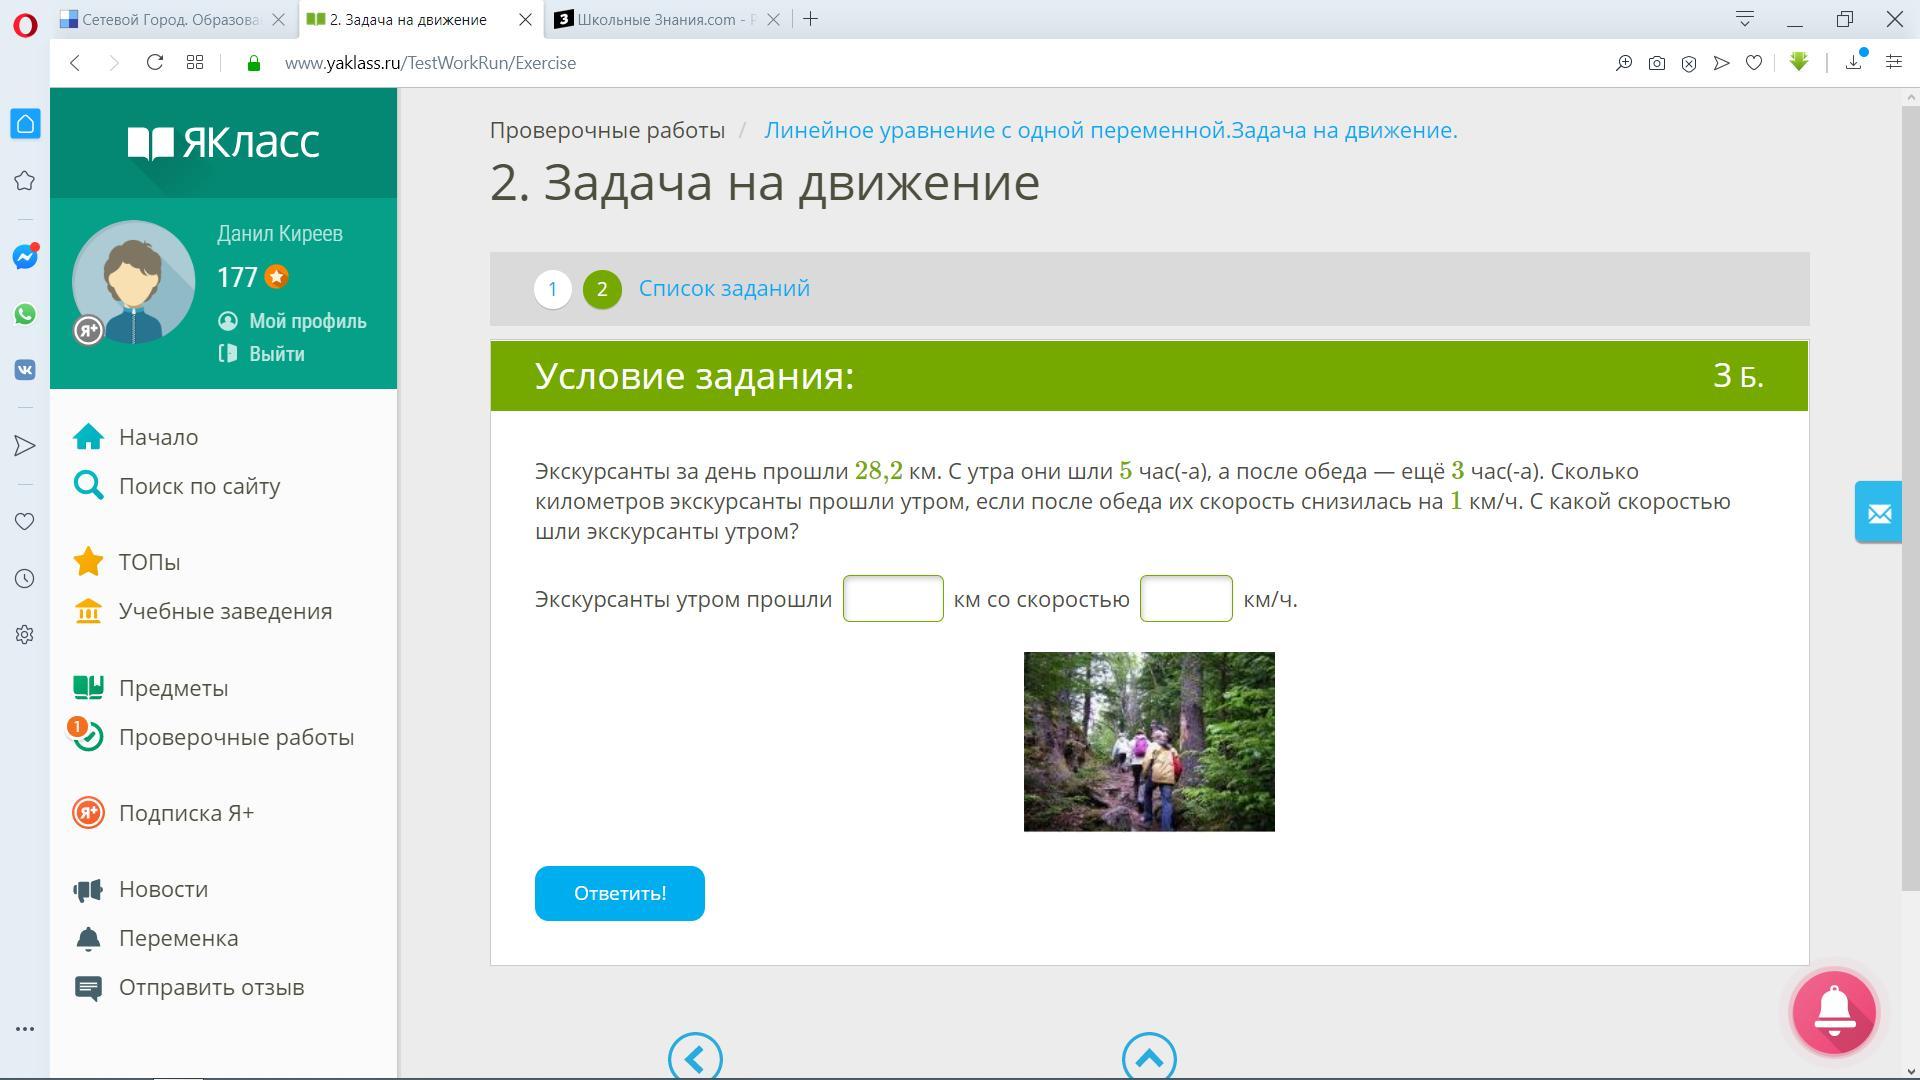This screenshot has width=1920, height=1080.
Task: Reload the page
Action: tap(154, 63)
